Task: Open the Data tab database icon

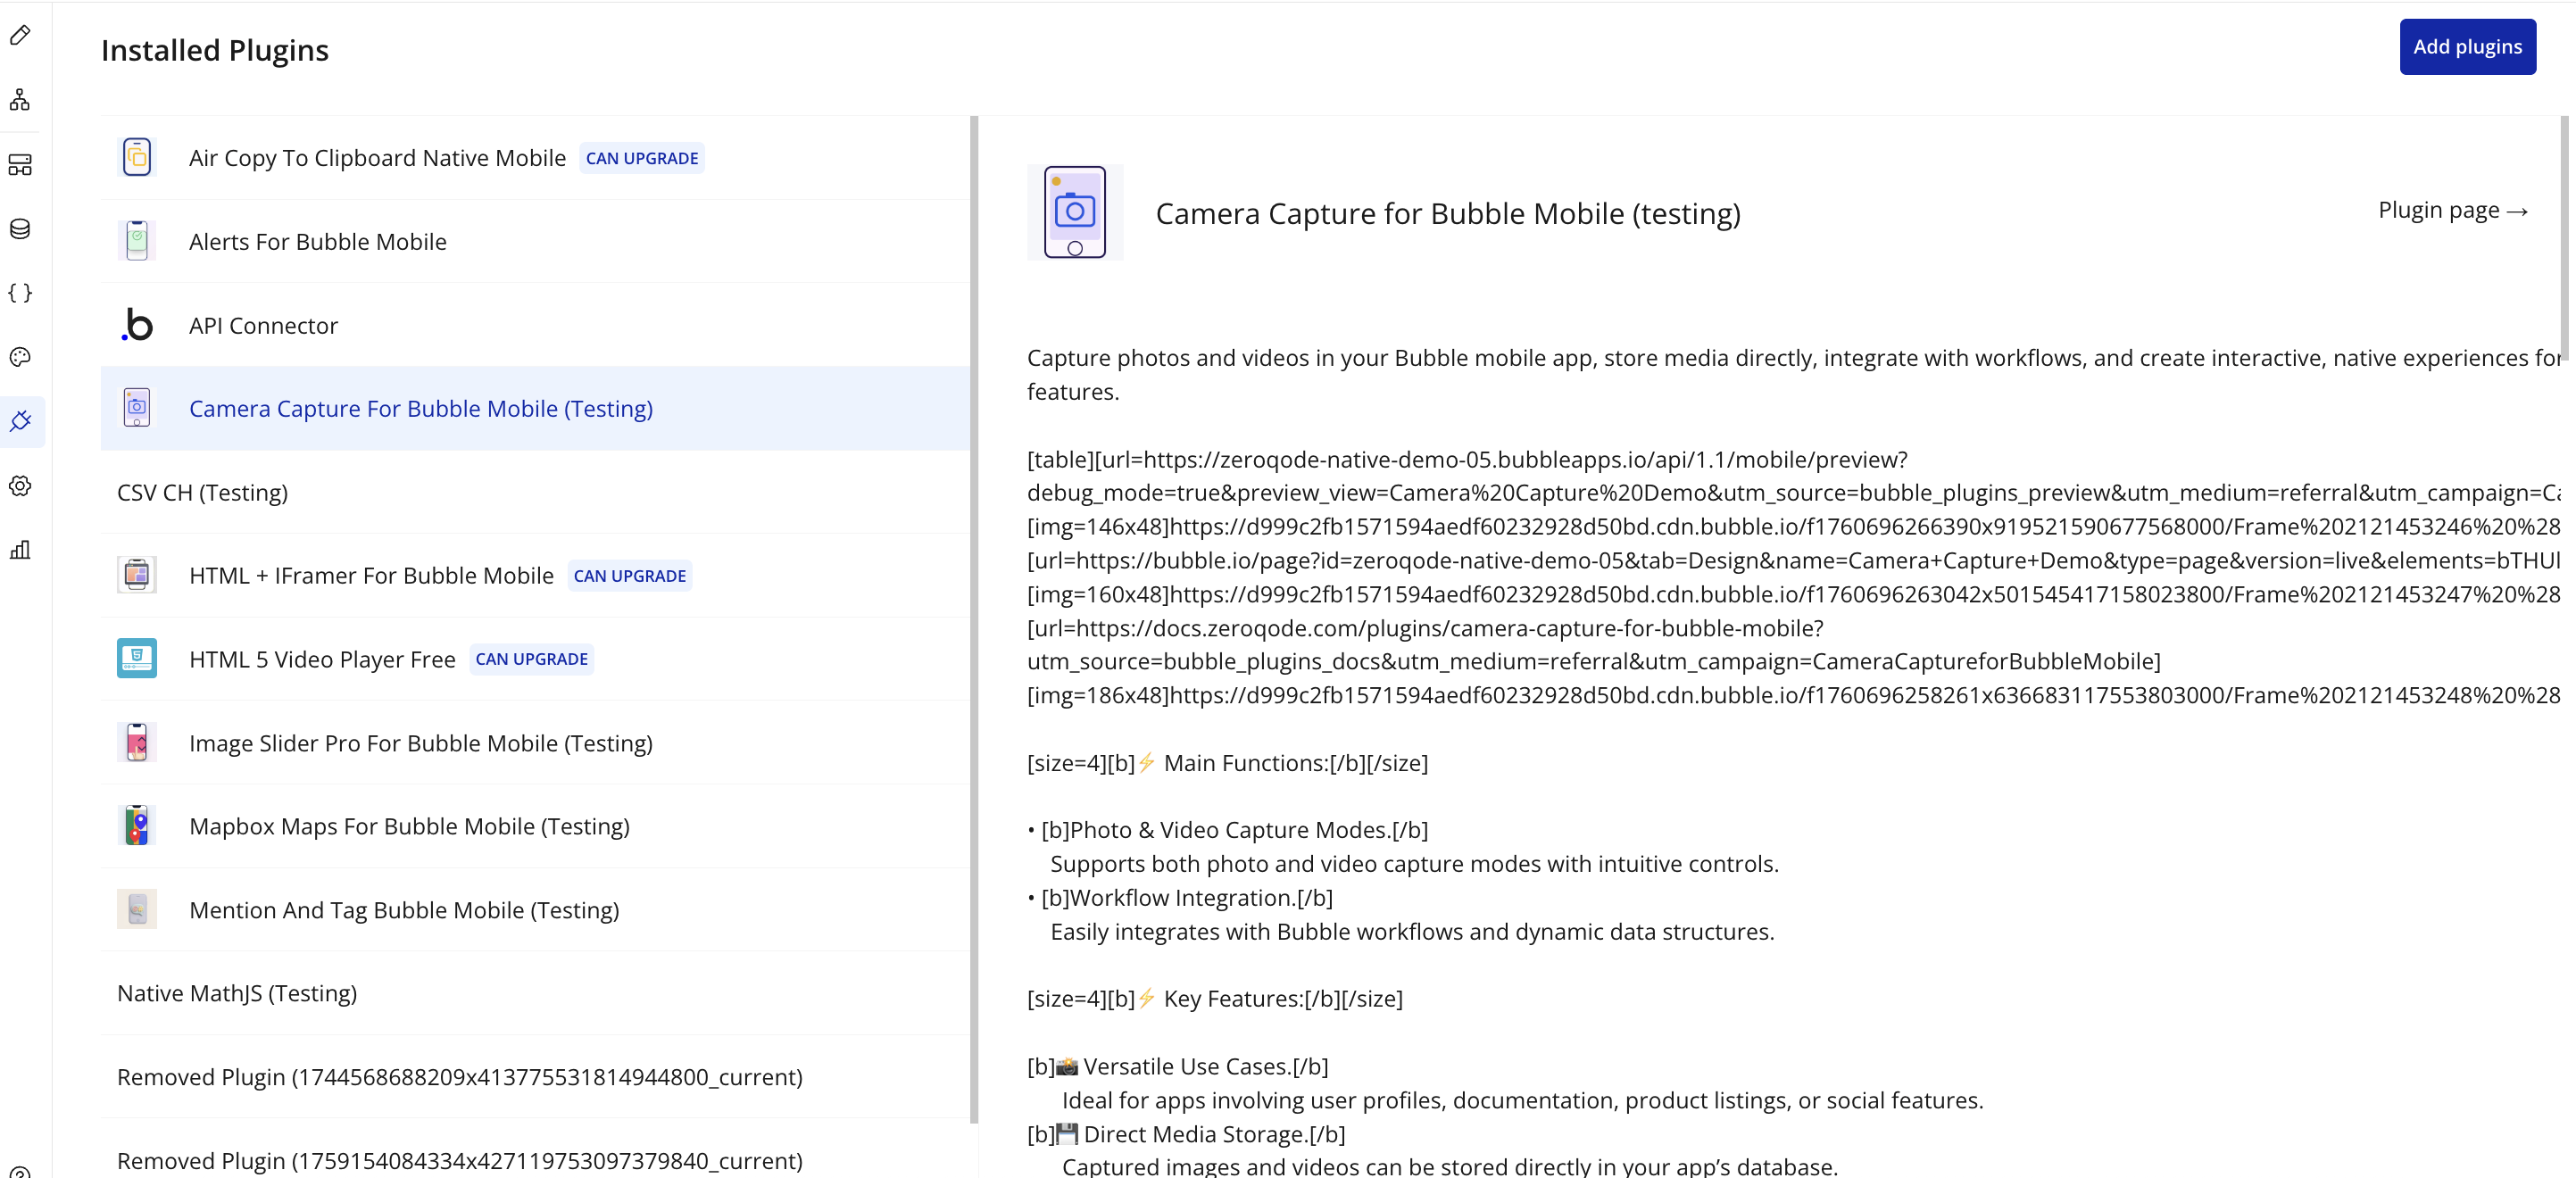Action: click(20, 229)
